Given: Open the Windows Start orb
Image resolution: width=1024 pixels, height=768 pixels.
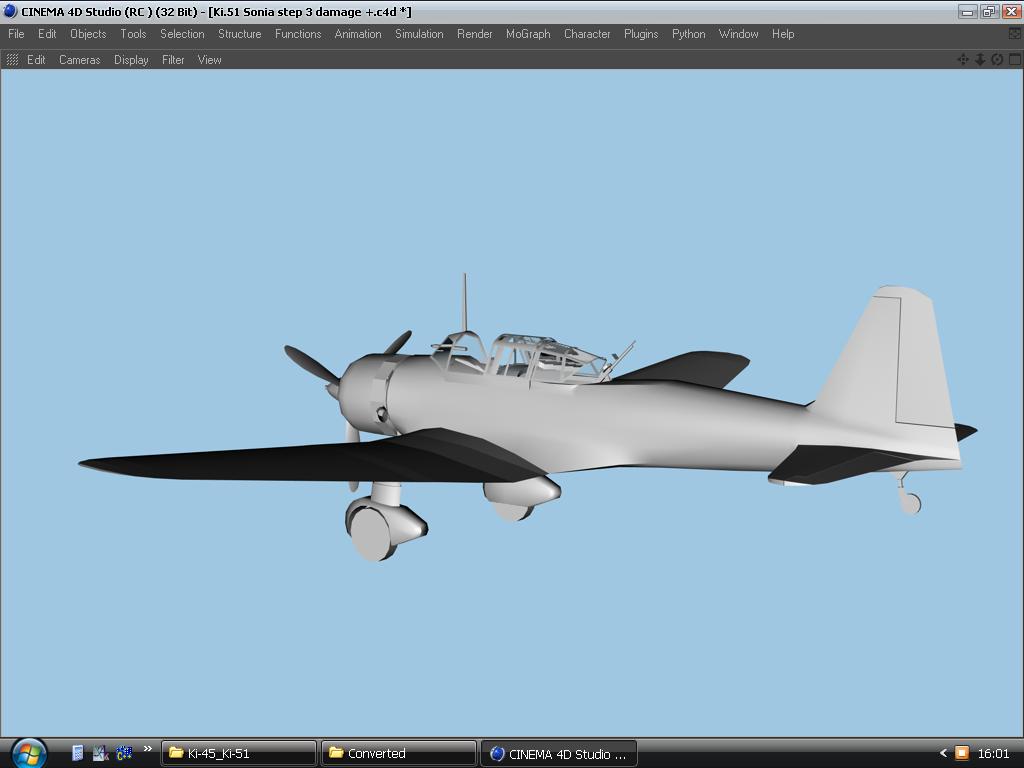Looking at the screenshot, I should [x=28, y=752].
